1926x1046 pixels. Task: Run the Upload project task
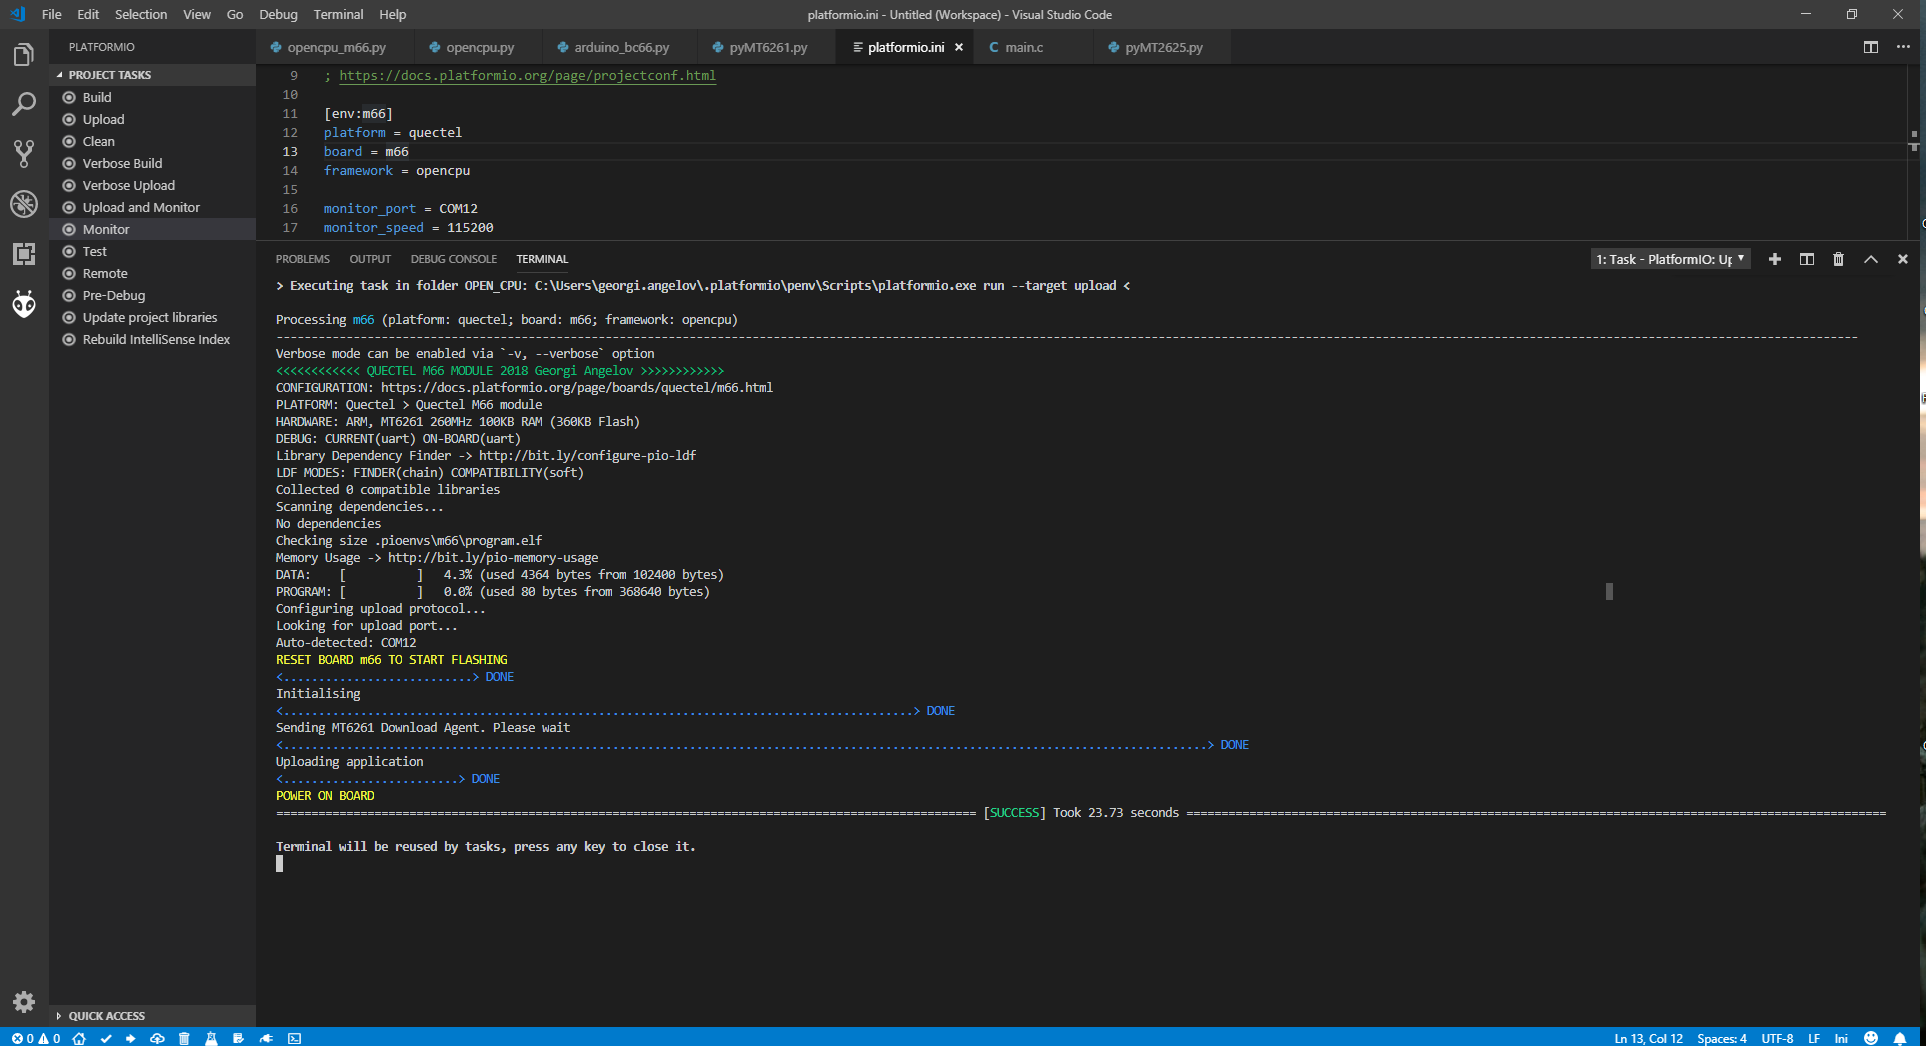click(x=152, y=119)
